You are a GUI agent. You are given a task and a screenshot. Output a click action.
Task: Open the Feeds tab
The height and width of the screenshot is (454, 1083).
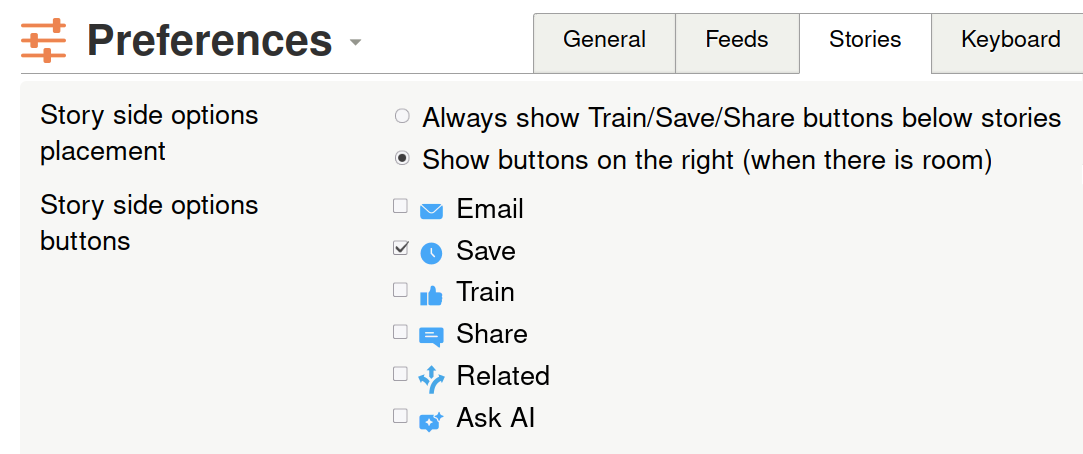click(737, 40)
